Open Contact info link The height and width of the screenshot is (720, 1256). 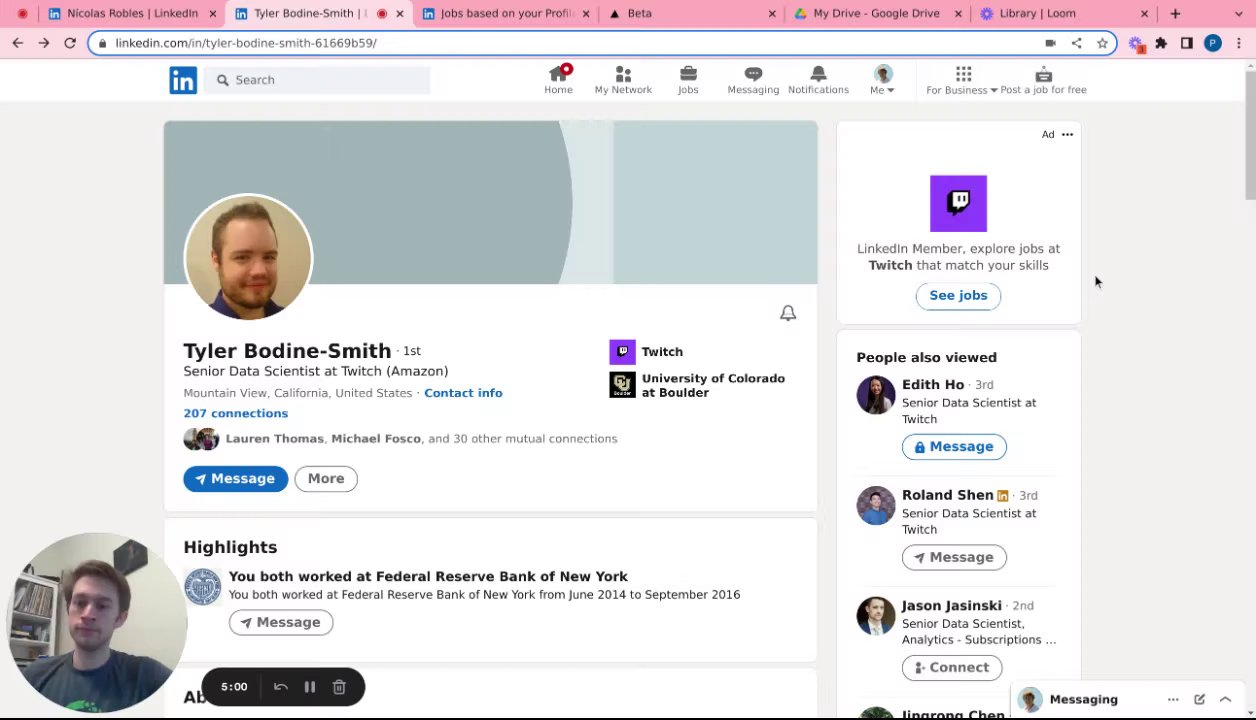[x=463, y=393]
